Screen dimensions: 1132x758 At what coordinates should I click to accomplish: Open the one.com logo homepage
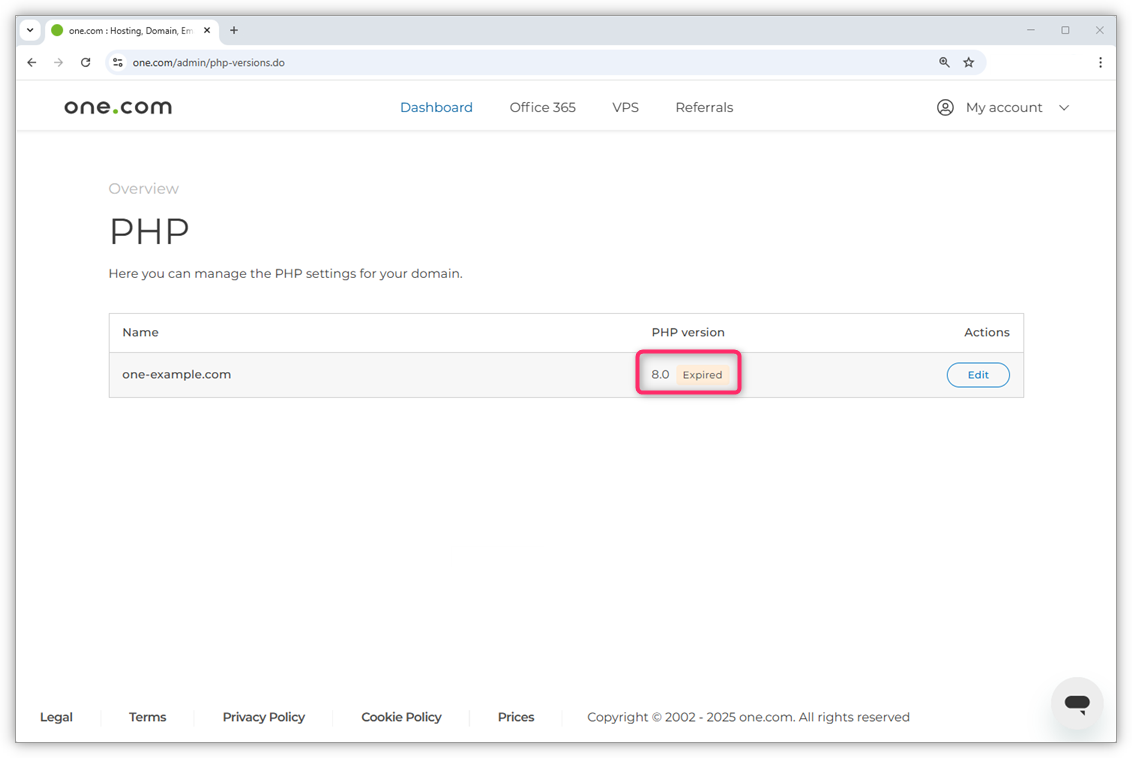click(x=117, y=107)
